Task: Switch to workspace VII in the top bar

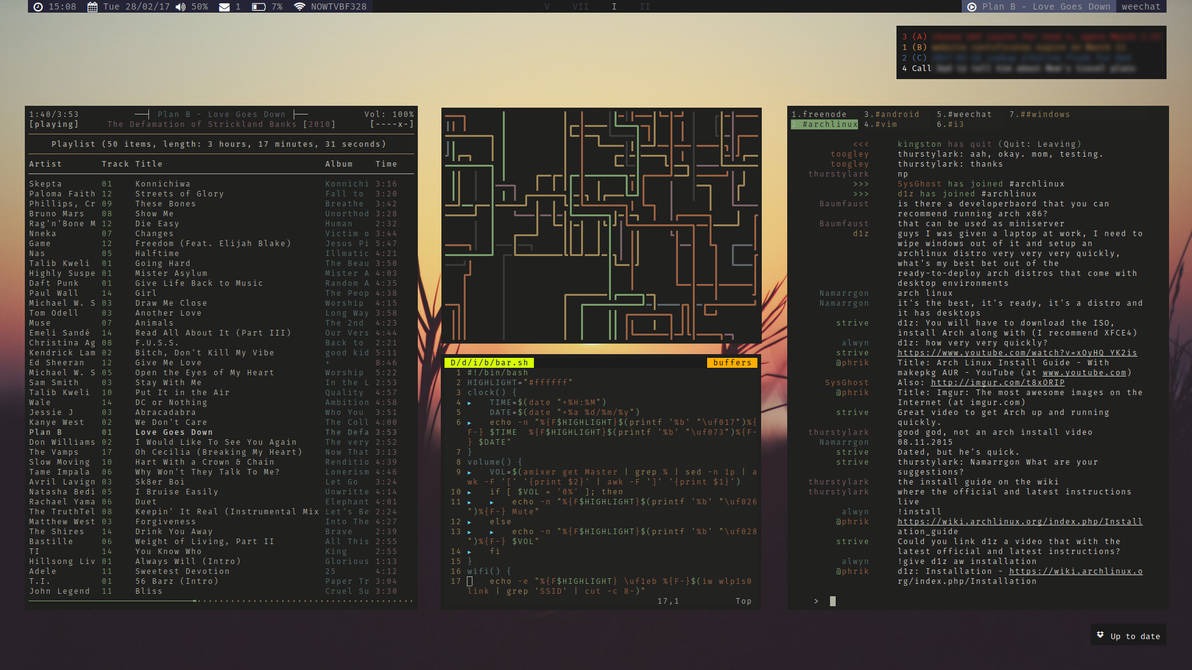Action: (580, 7)
